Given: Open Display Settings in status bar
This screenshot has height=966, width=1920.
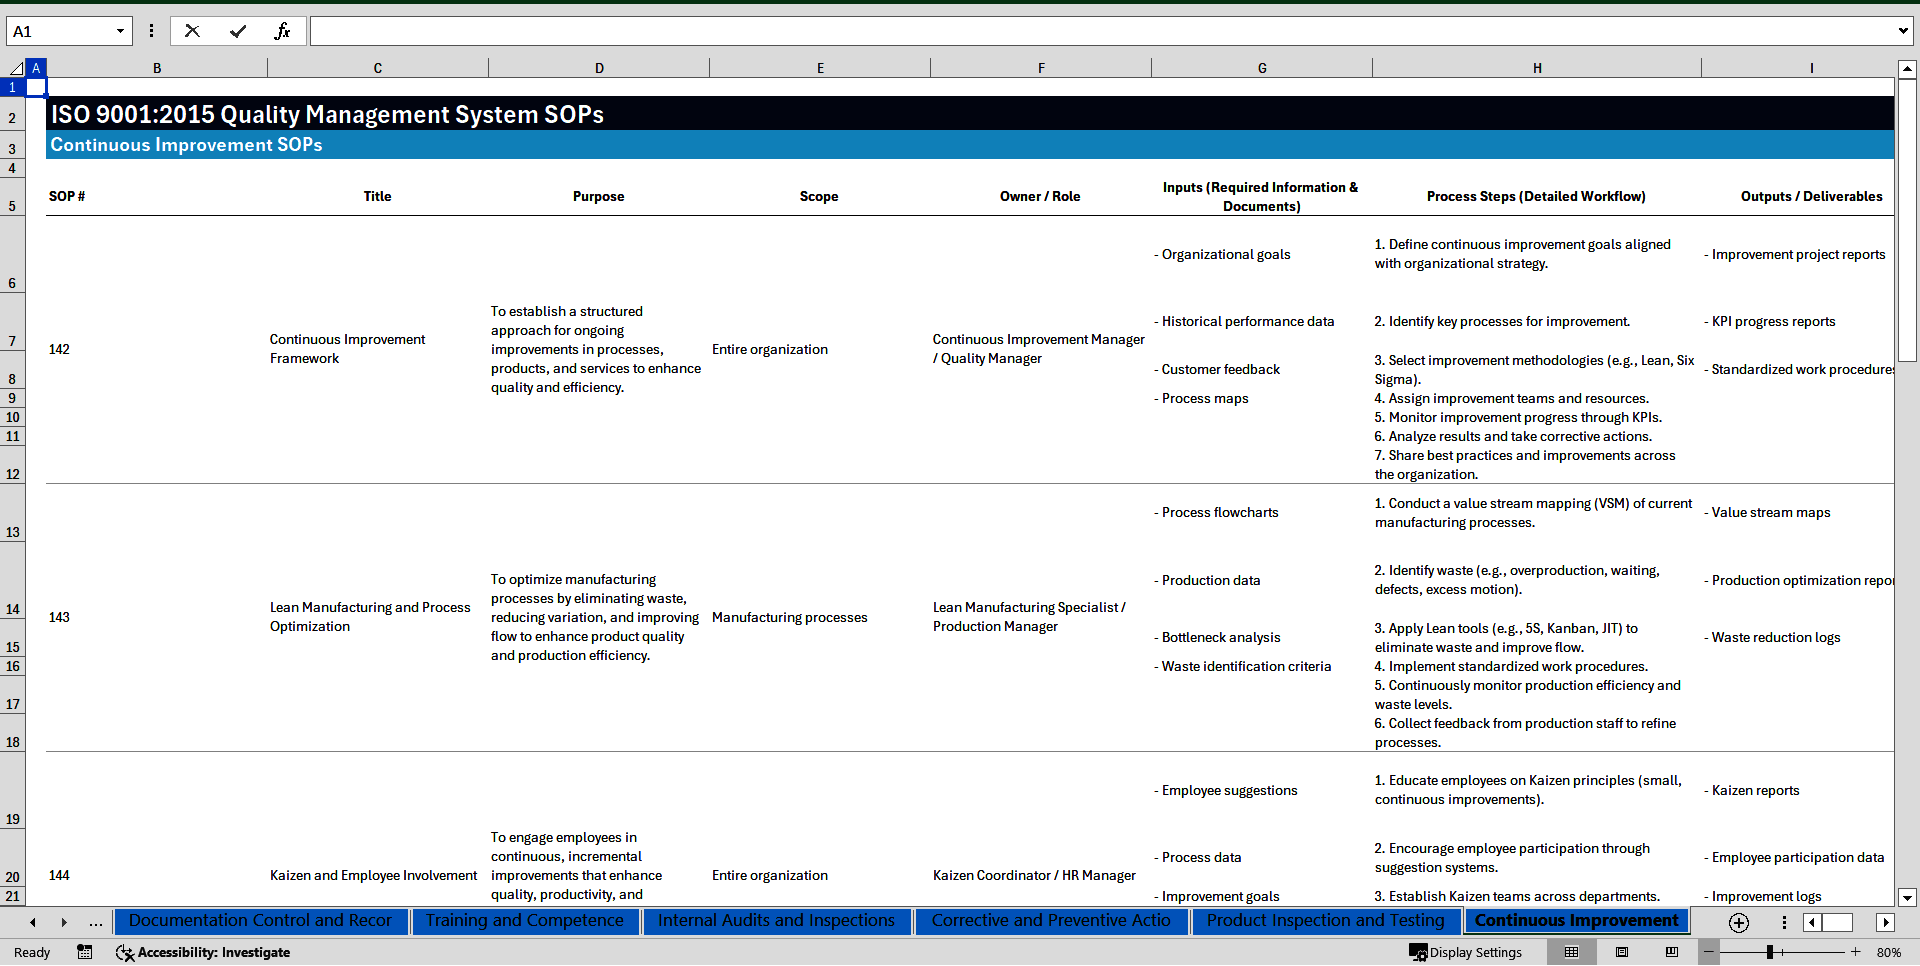Looking at the screenshot, I should click(x=1465, y=952).
